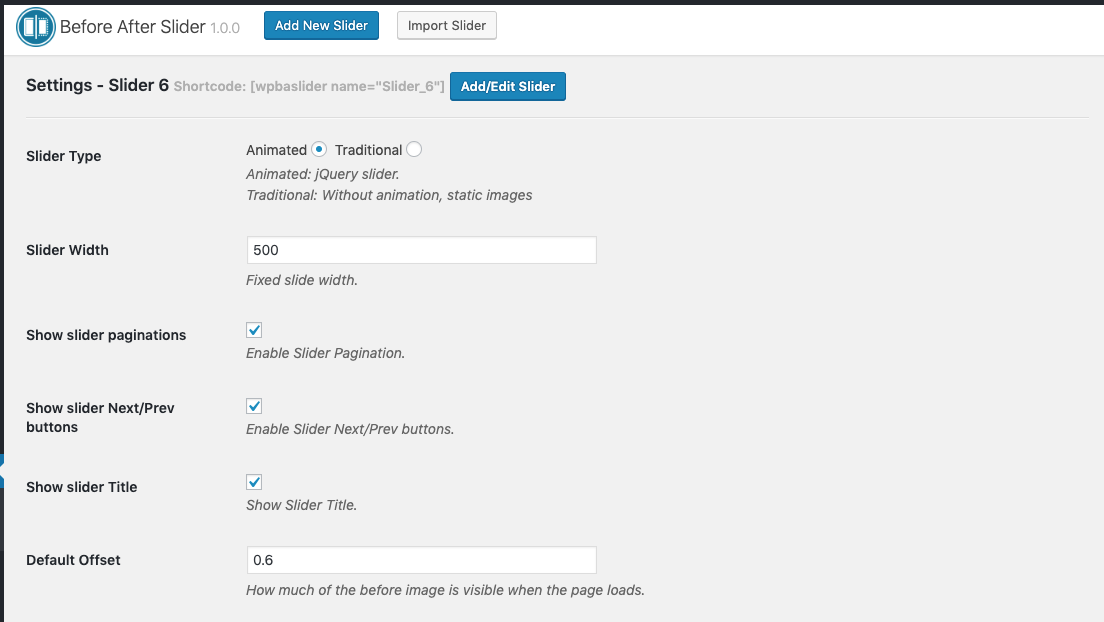Toggle the Show slider Next/Prev buttons checkbox

click(254, 406)
